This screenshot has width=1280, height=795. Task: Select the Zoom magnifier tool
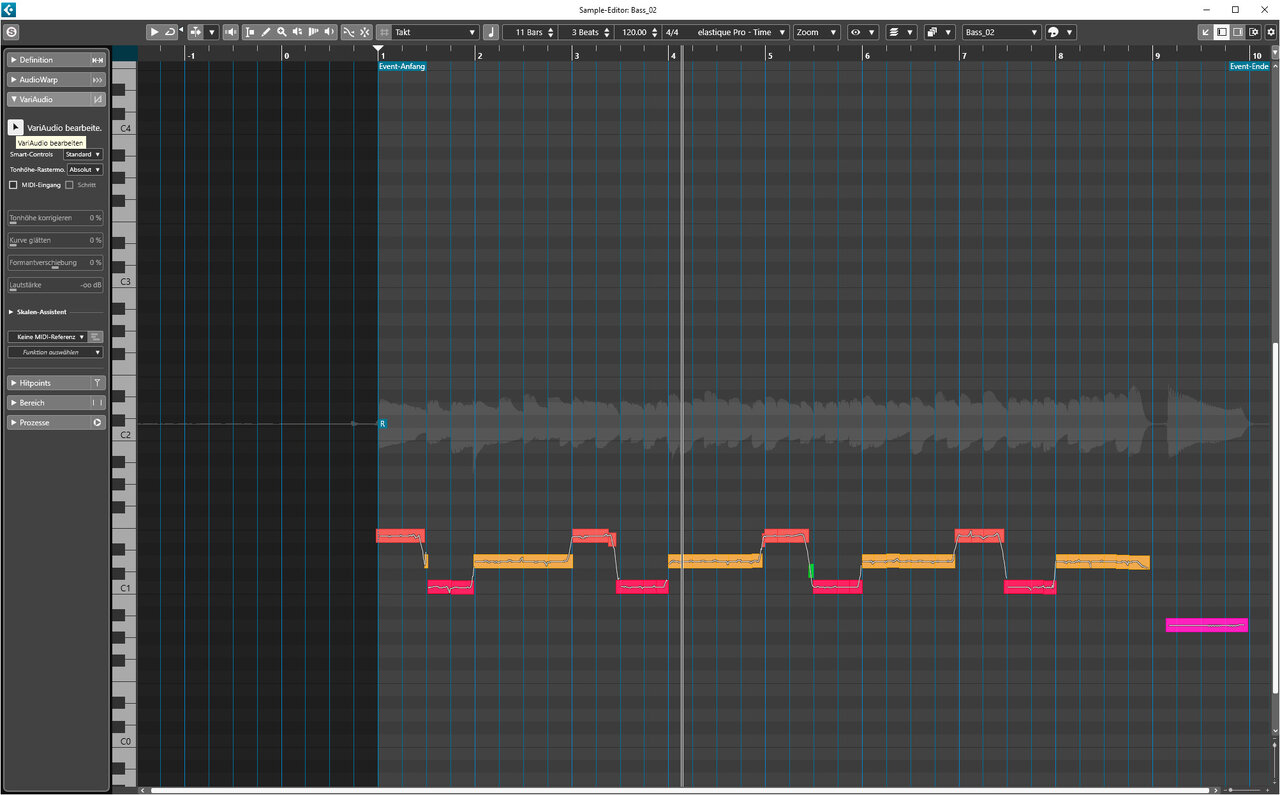(282, 32)
